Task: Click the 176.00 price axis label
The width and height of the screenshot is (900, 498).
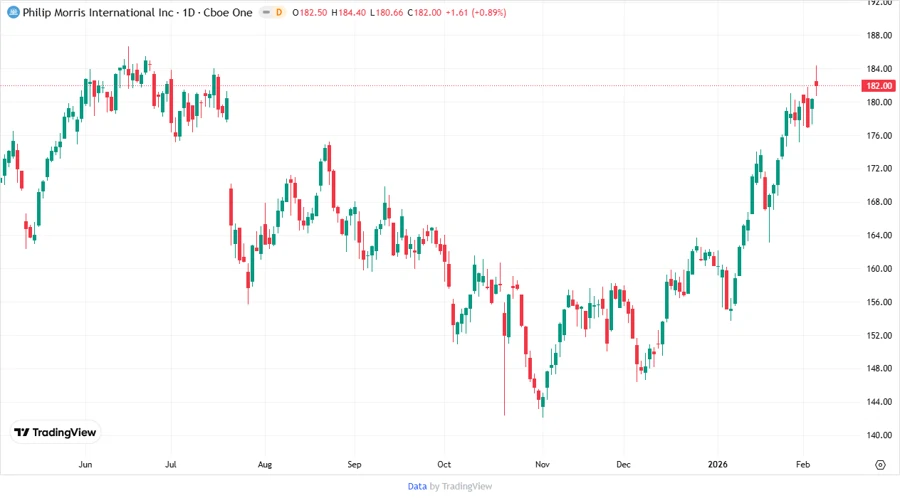Action: click(879, 135)
